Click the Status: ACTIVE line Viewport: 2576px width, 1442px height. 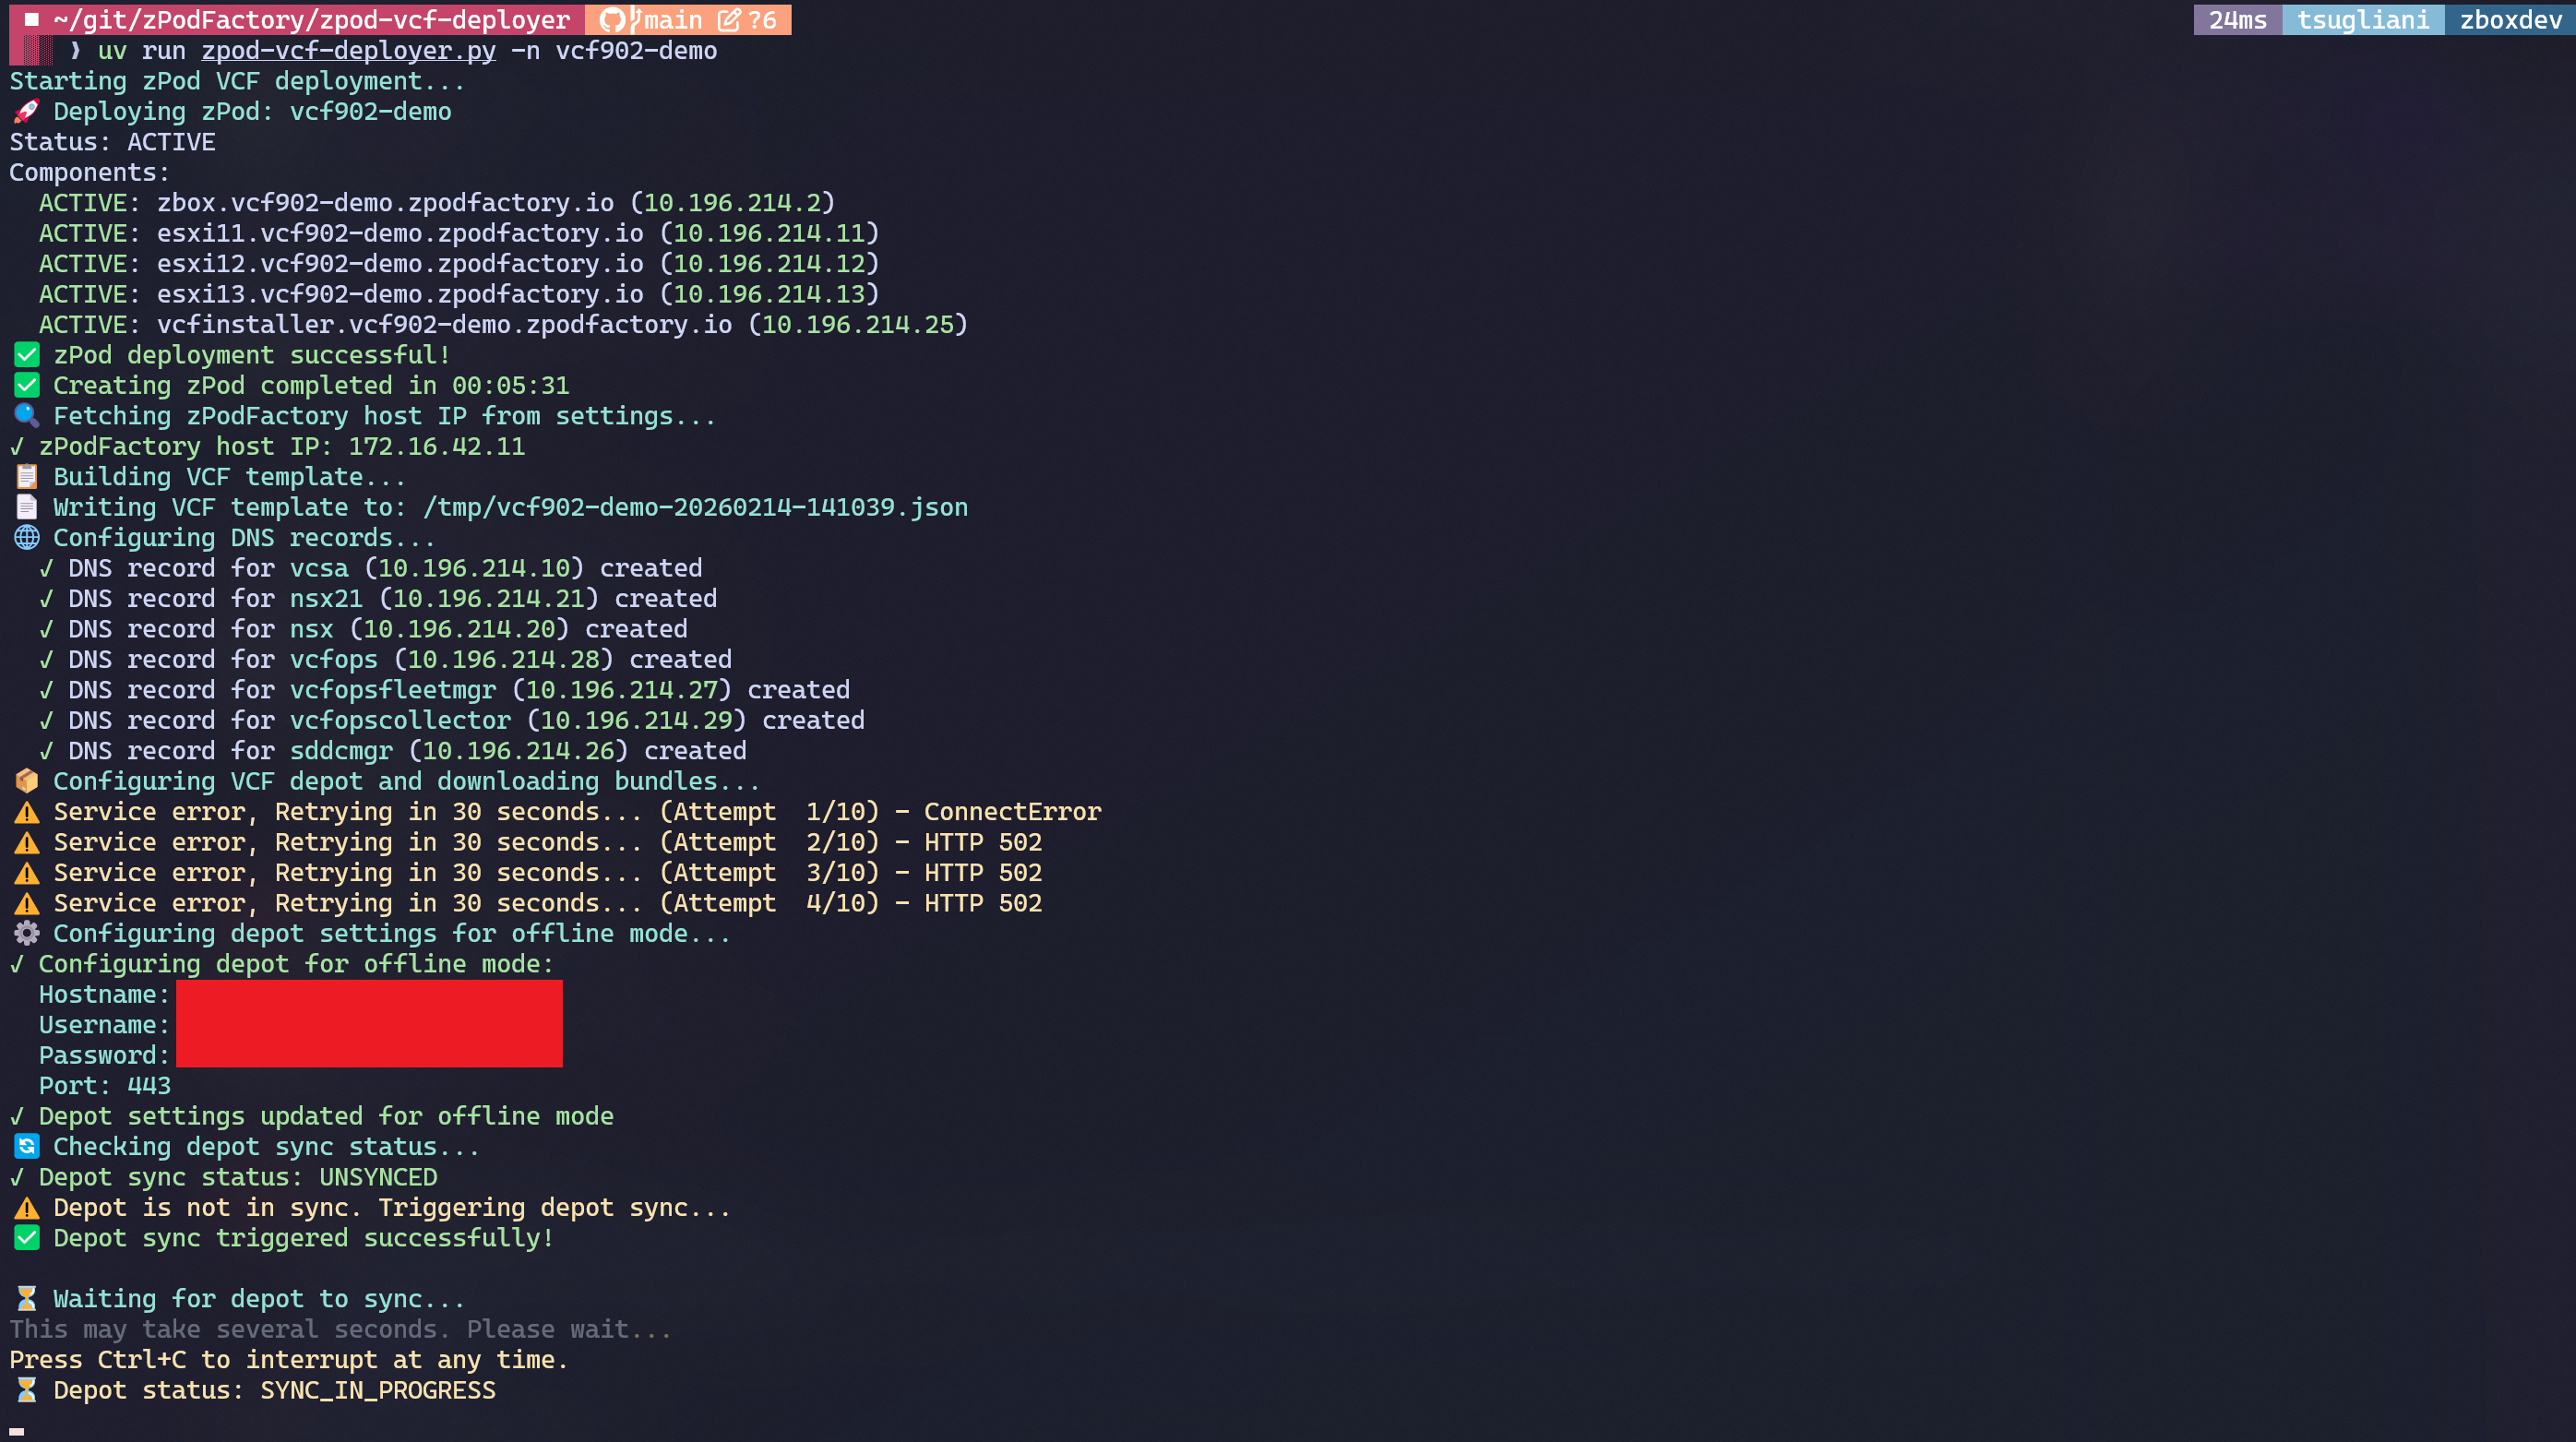click(112, 142)
